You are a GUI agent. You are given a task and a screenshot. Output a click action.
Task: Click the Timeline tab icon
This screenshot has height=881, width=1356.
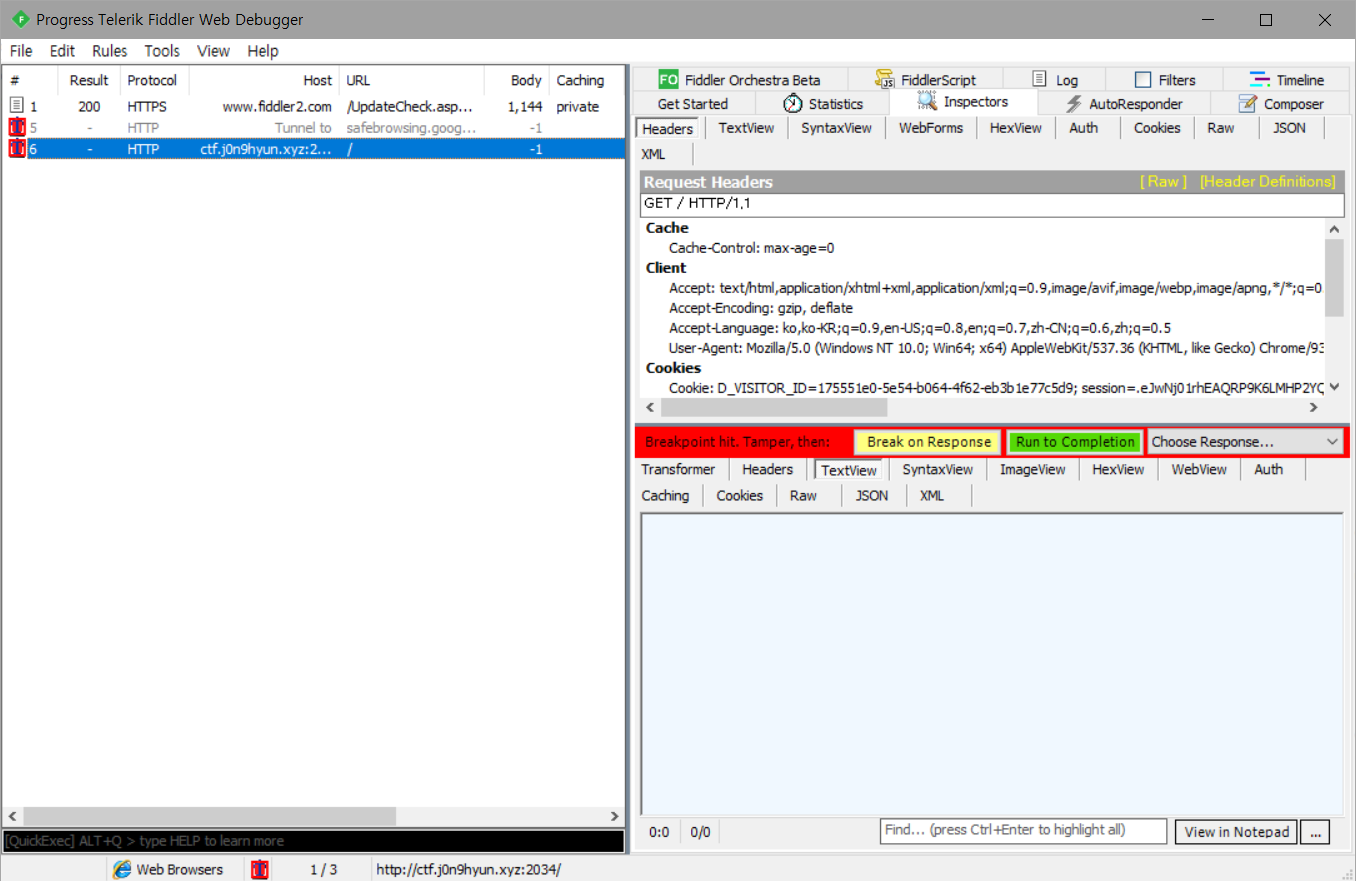(x=1260, y=80)
